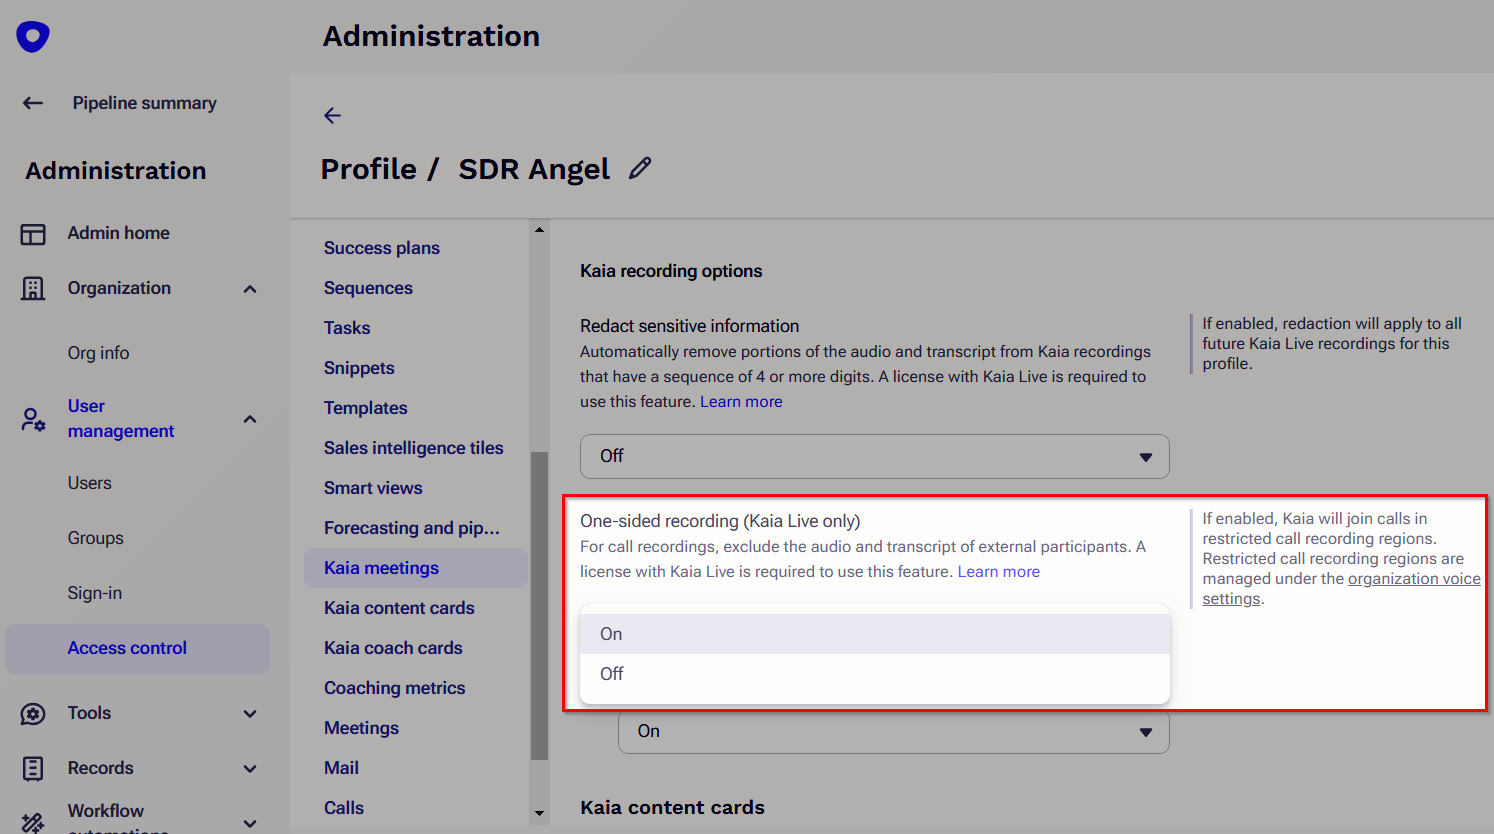1494x834 pixels.
Task: Collapse the Organization section chevron
Action: coord(250,289)
